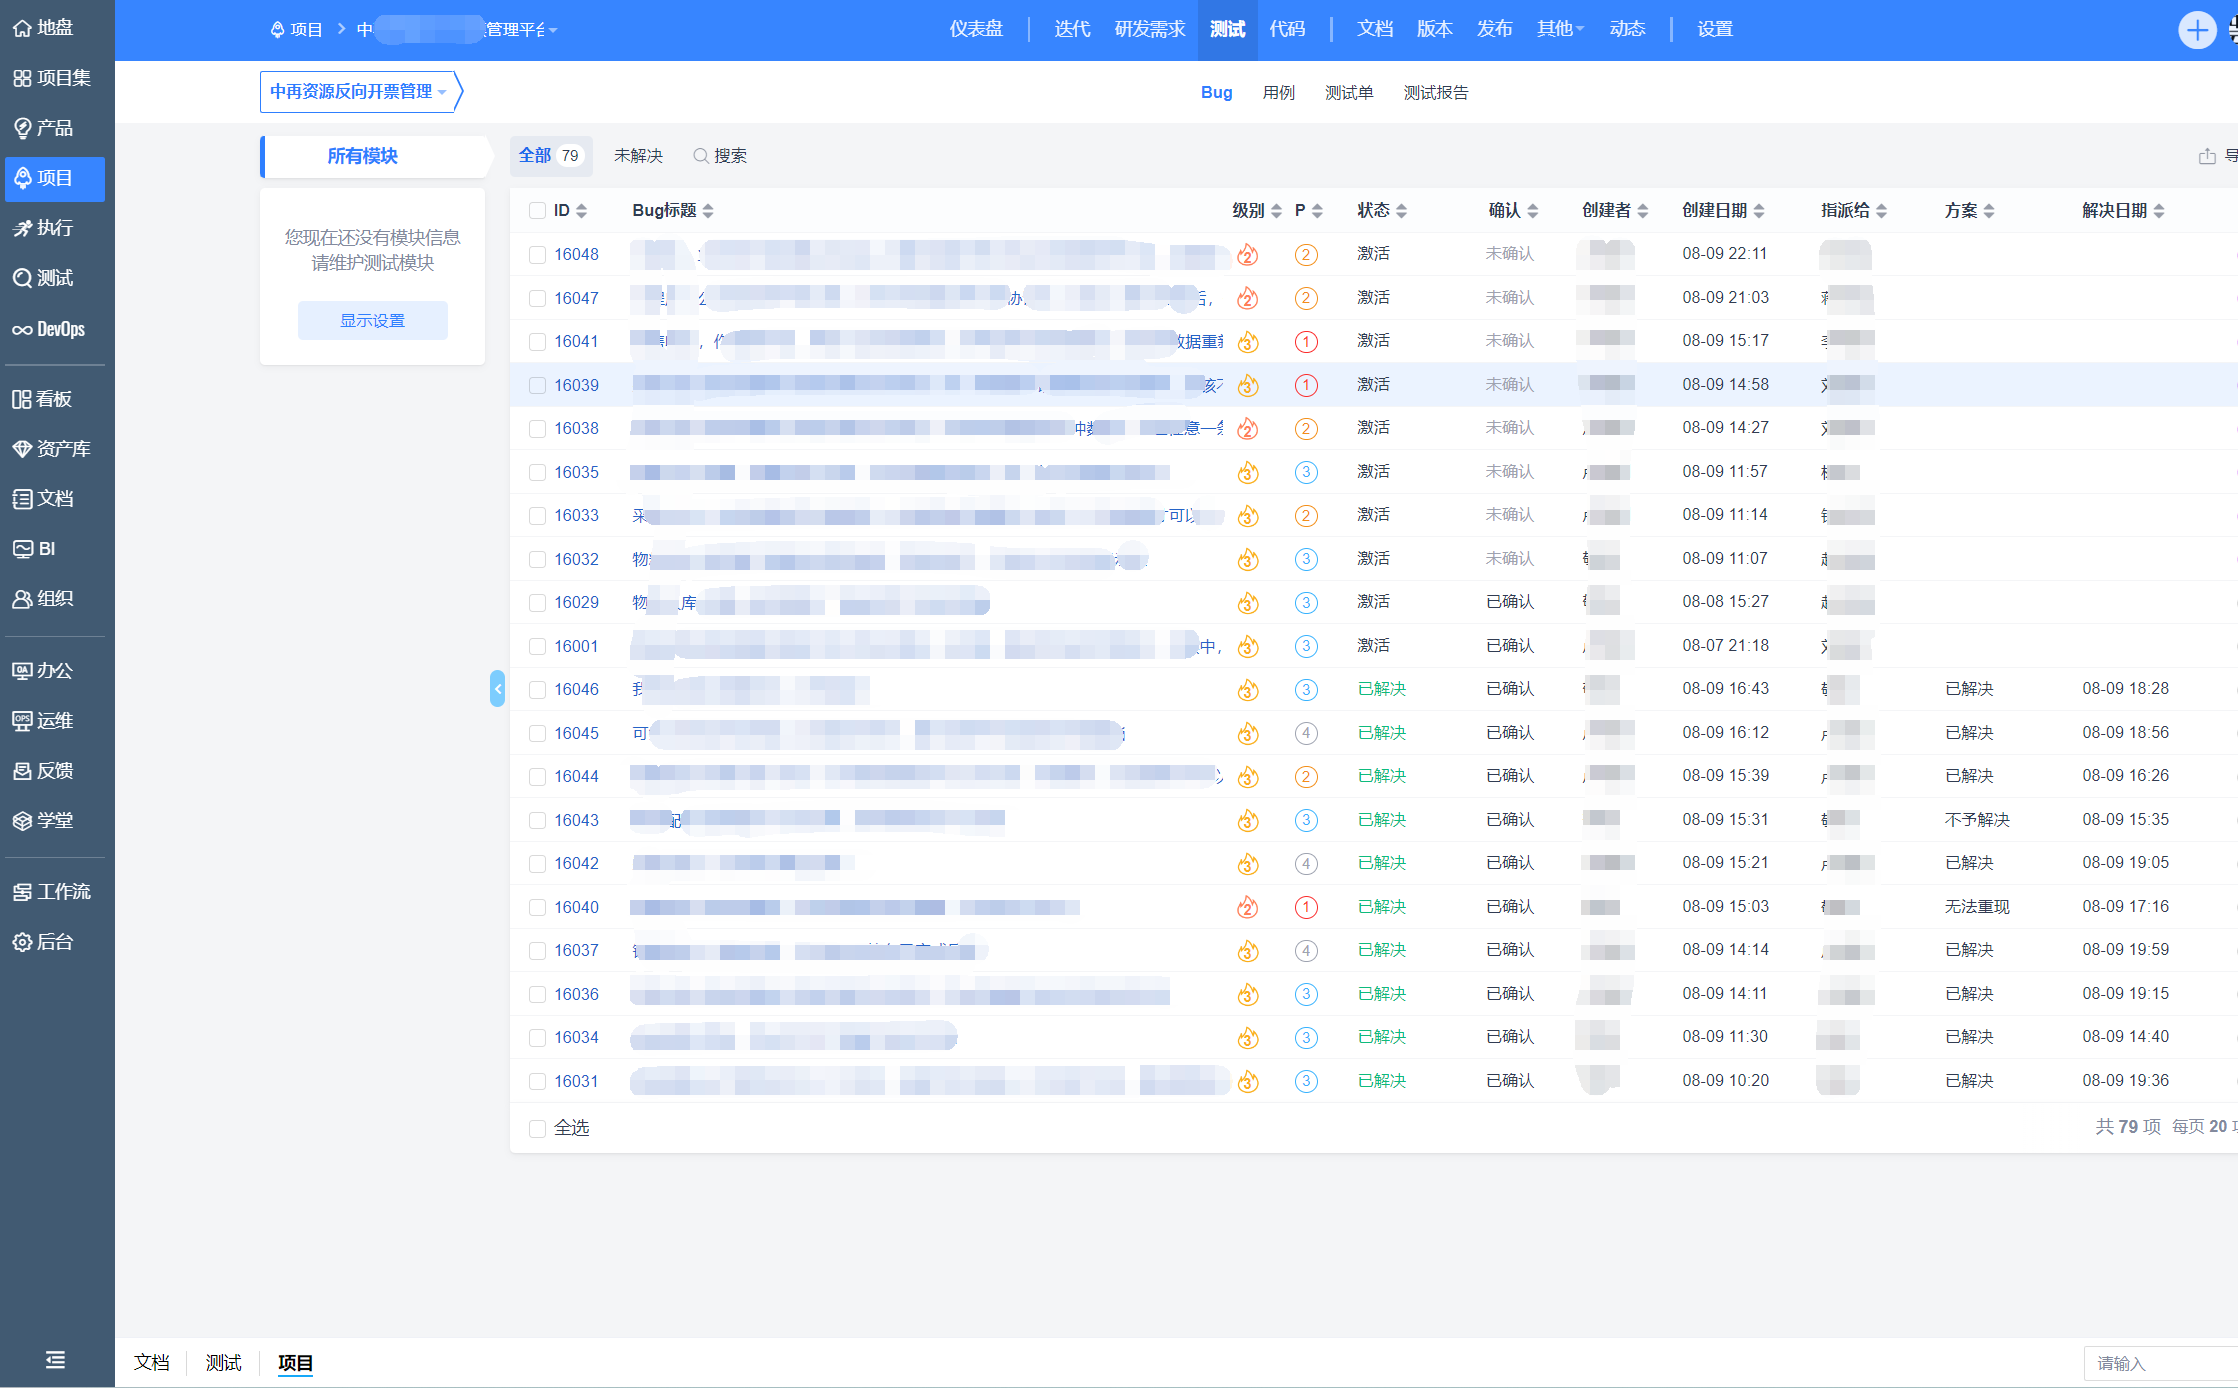Open bug ID 16039 link
Viewport: 2238px width, 1388px height.
coord(576,385)
